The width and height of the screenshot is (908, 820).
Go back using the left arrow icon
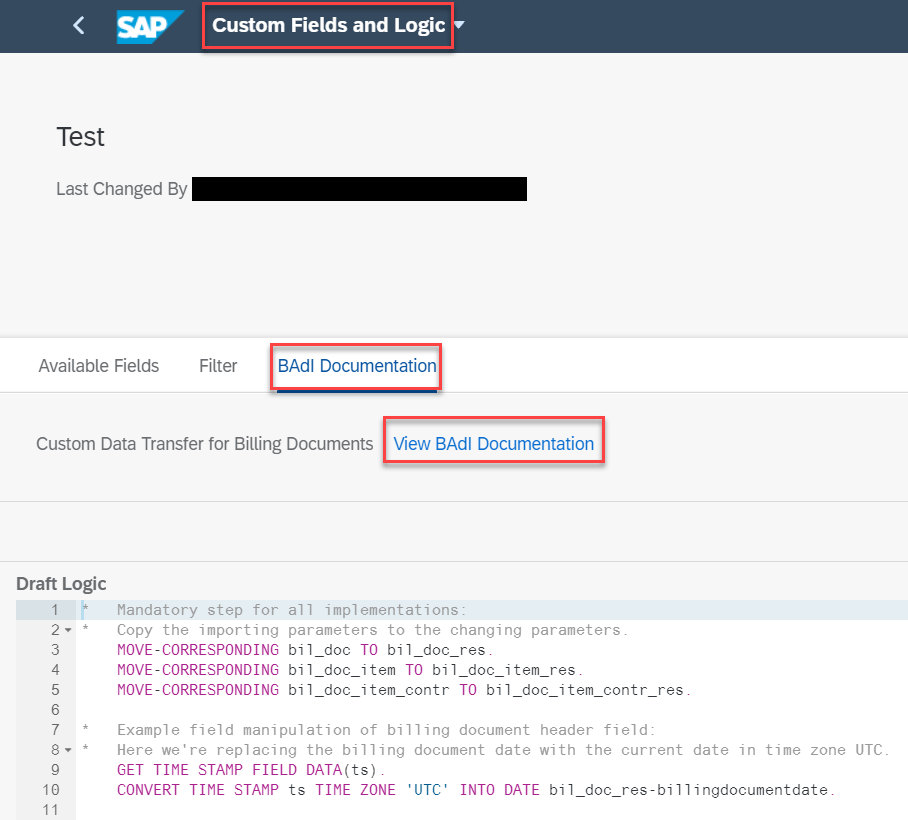coord(79,25)
